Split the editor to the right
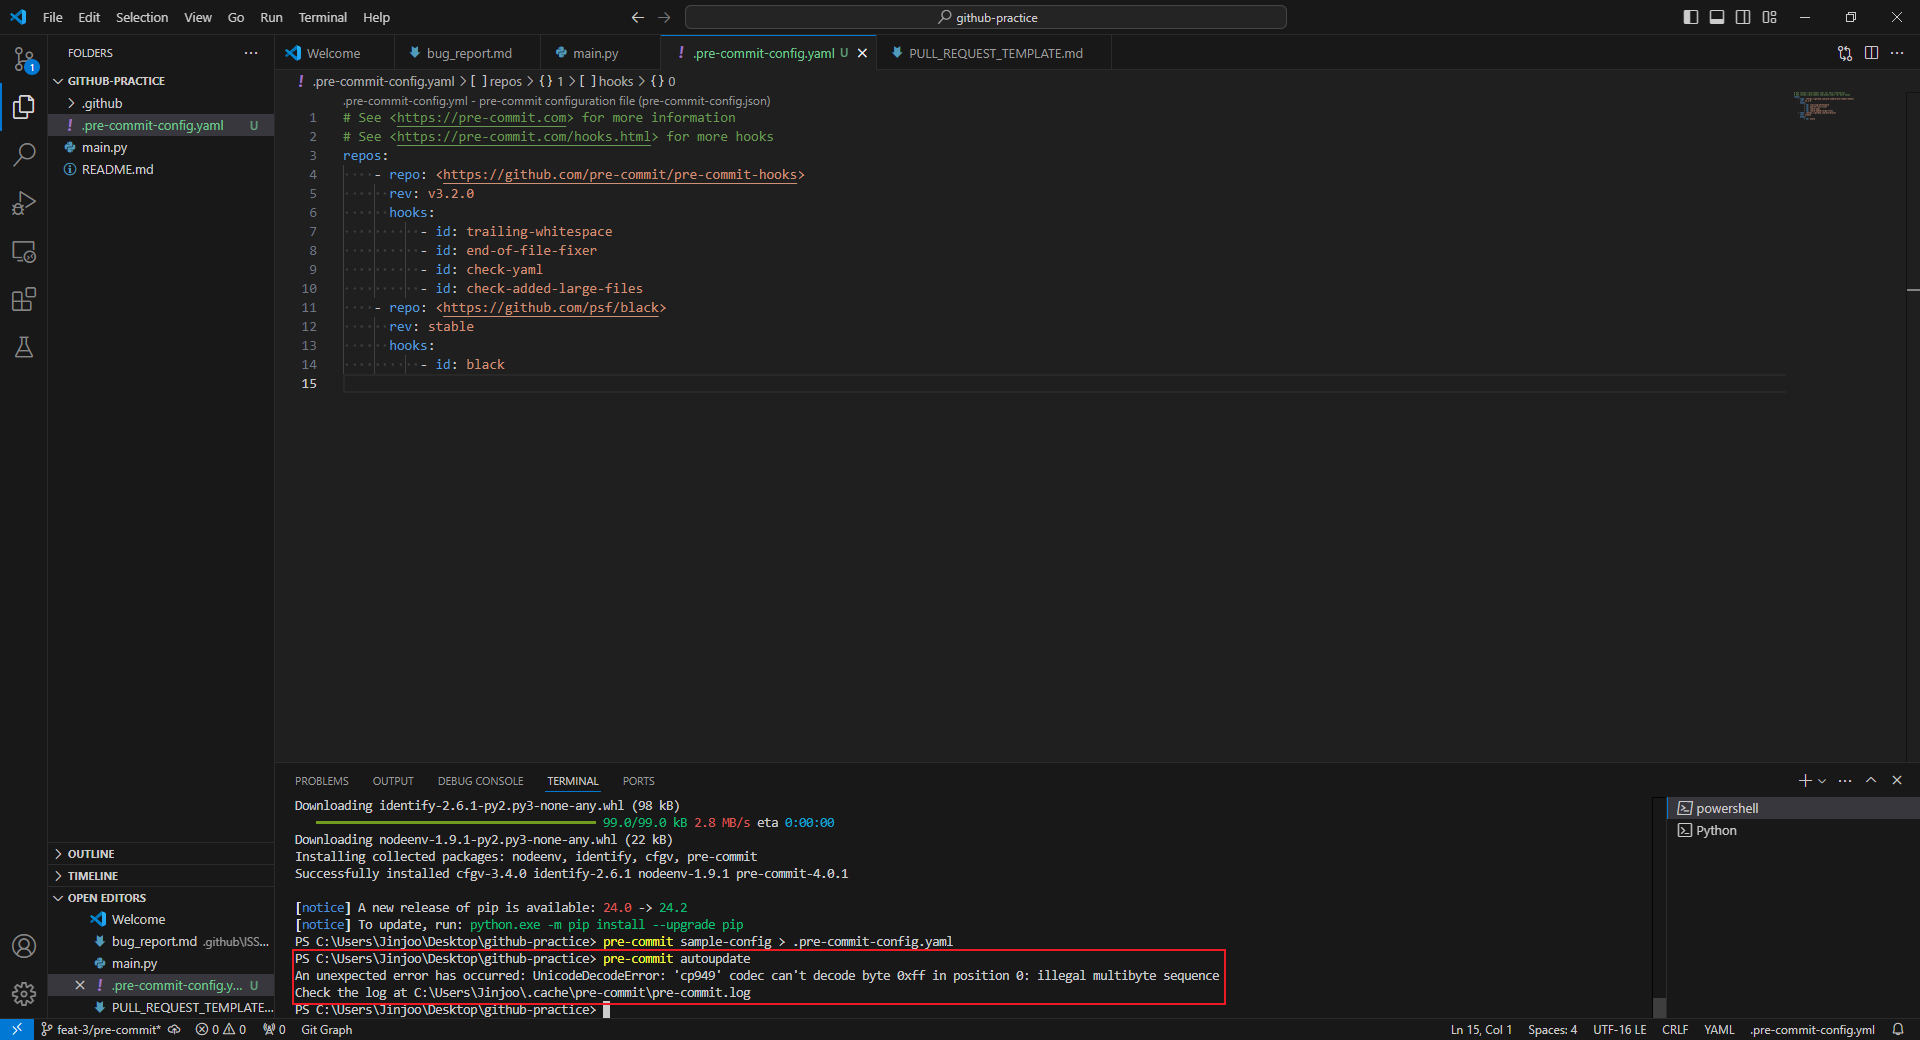The height and width of the screenshot is (1040, 1920). [1871, 53]
